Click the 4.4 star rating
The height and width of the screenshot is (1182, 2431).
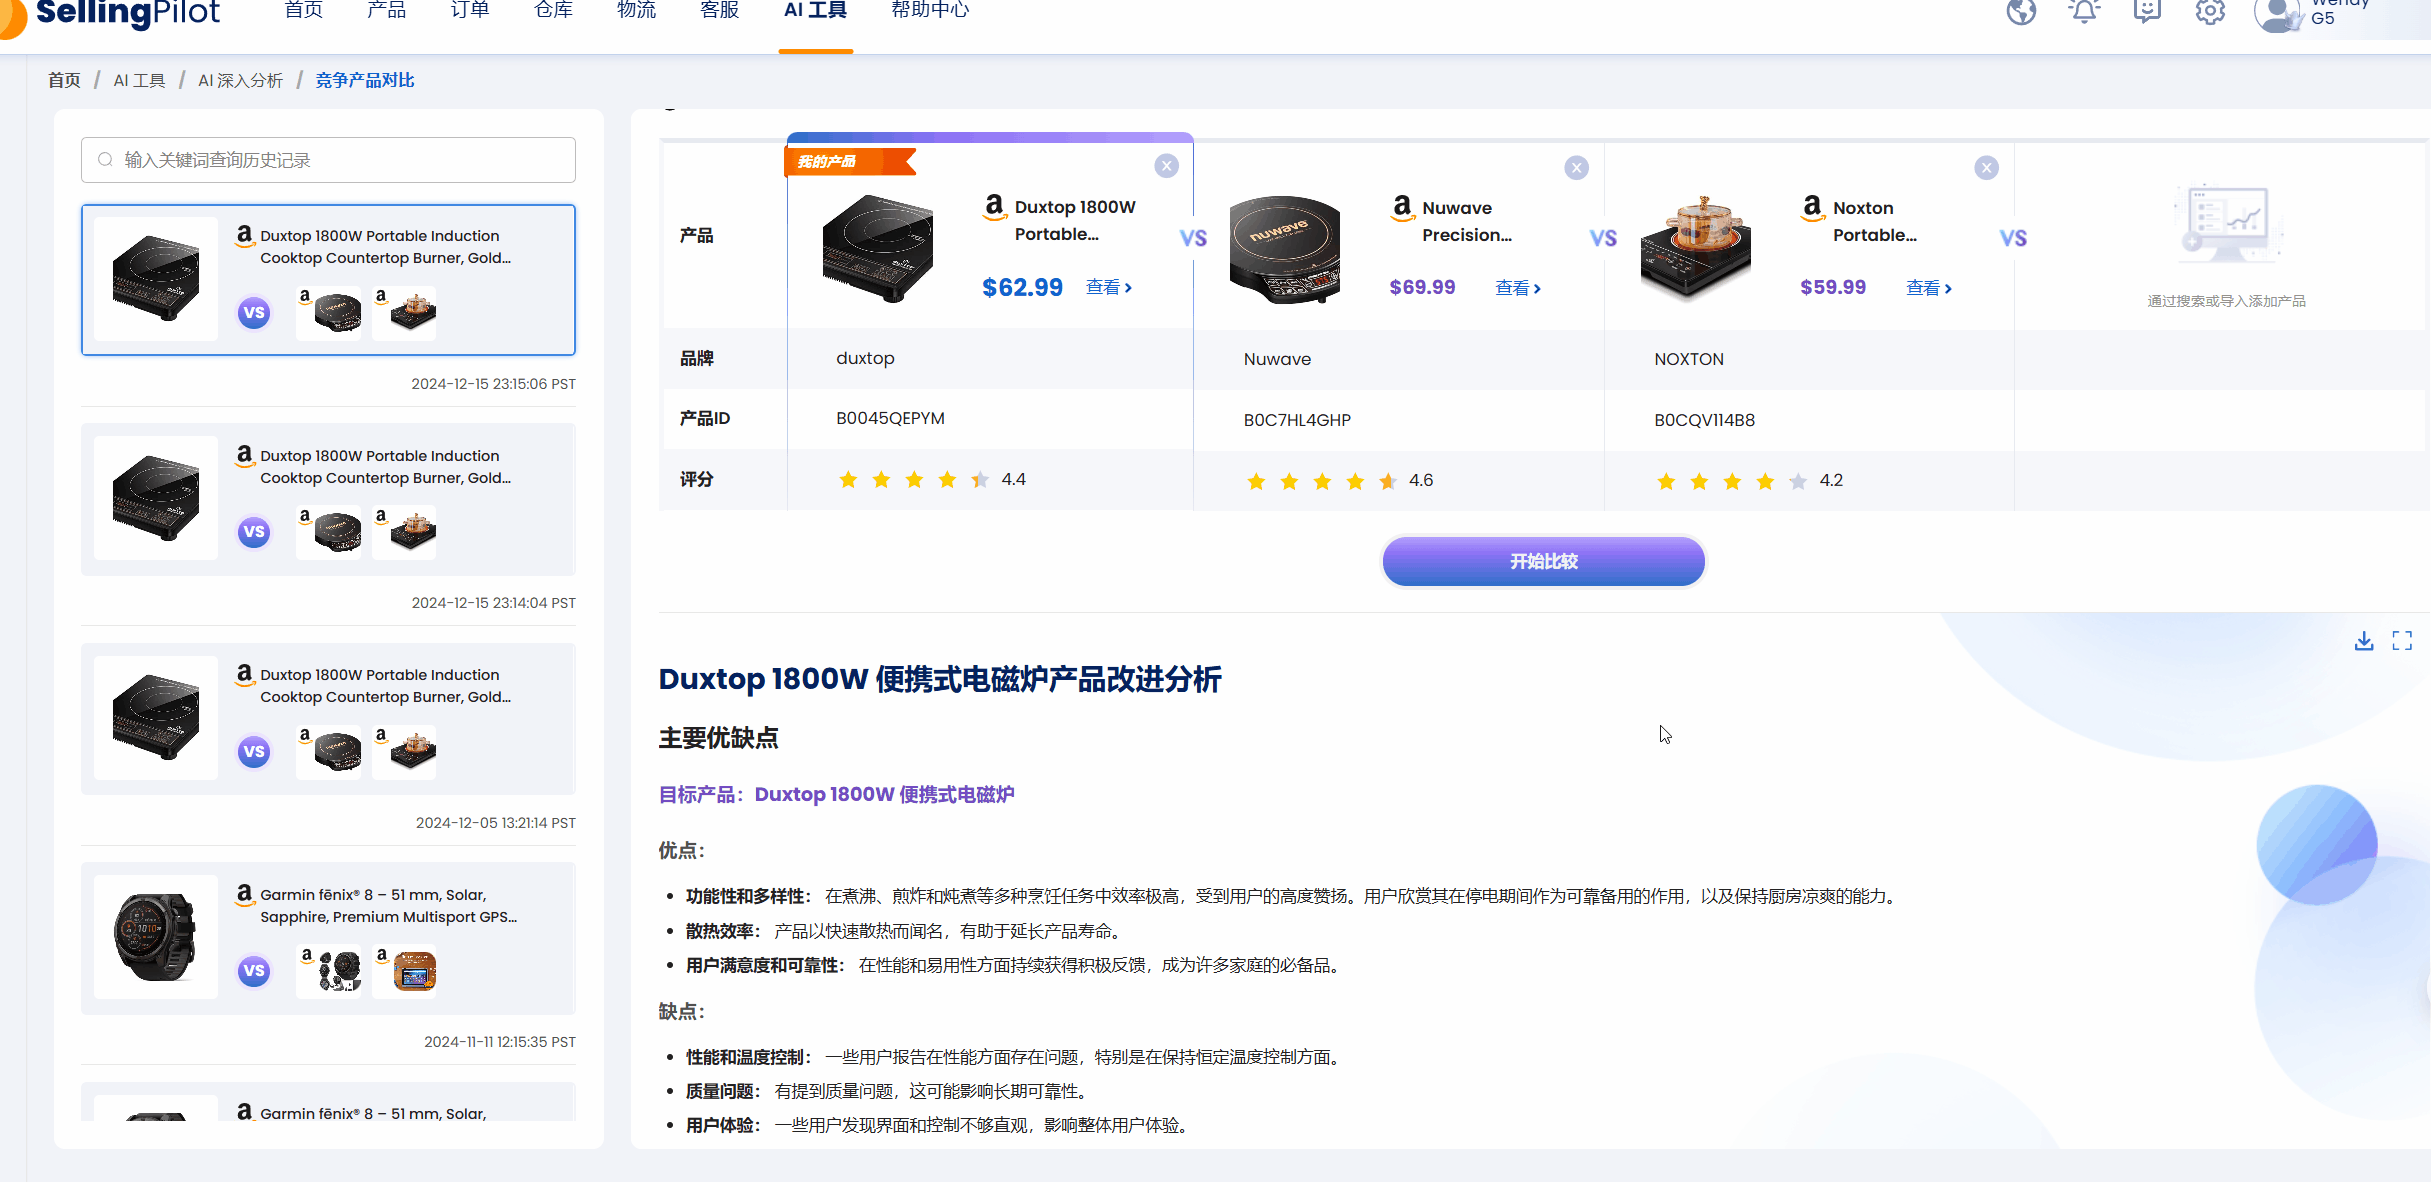(932, 479)
